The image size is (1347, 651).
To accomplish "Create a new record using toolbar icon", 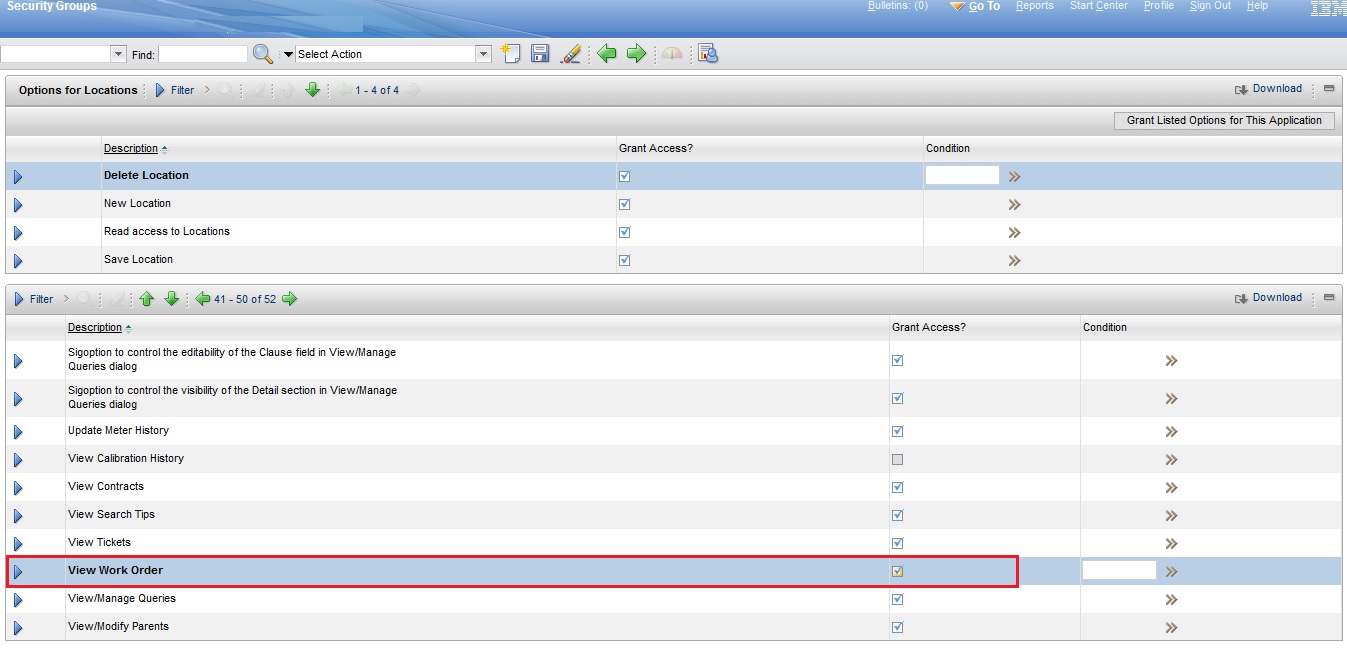I will (x=511, y=54).
